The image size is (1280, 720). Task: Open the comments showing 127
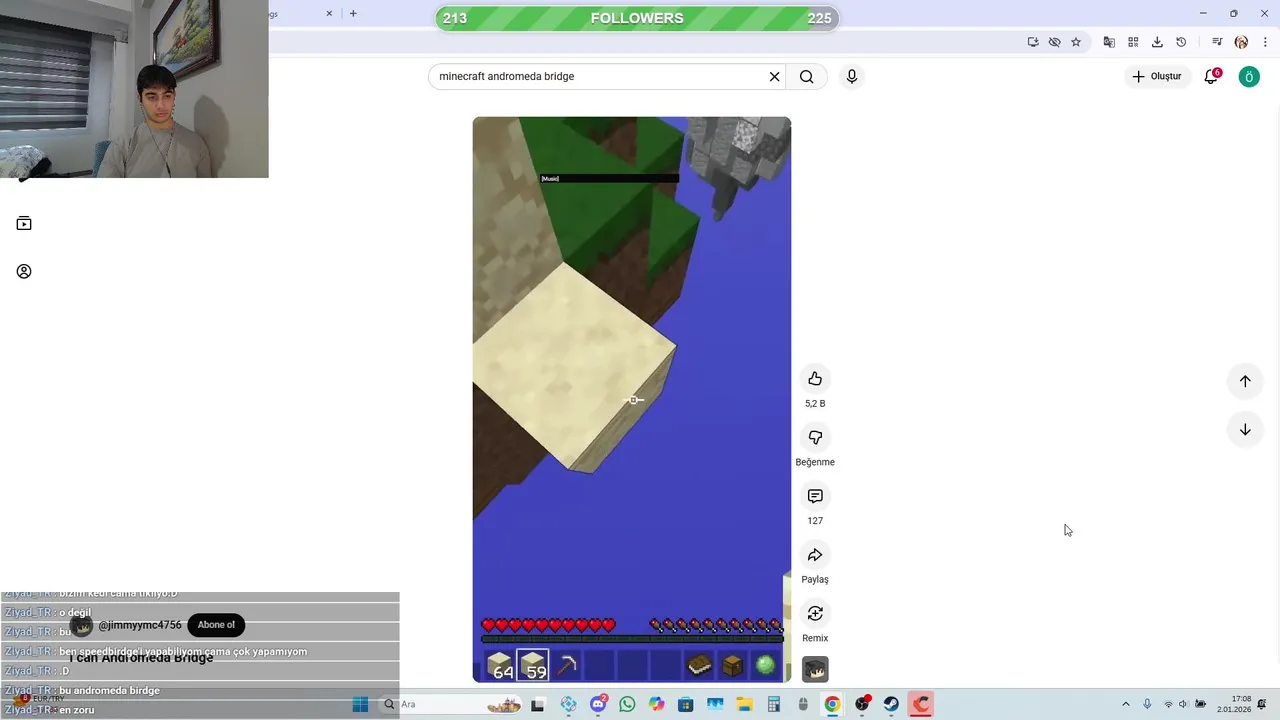pos(815,496)
